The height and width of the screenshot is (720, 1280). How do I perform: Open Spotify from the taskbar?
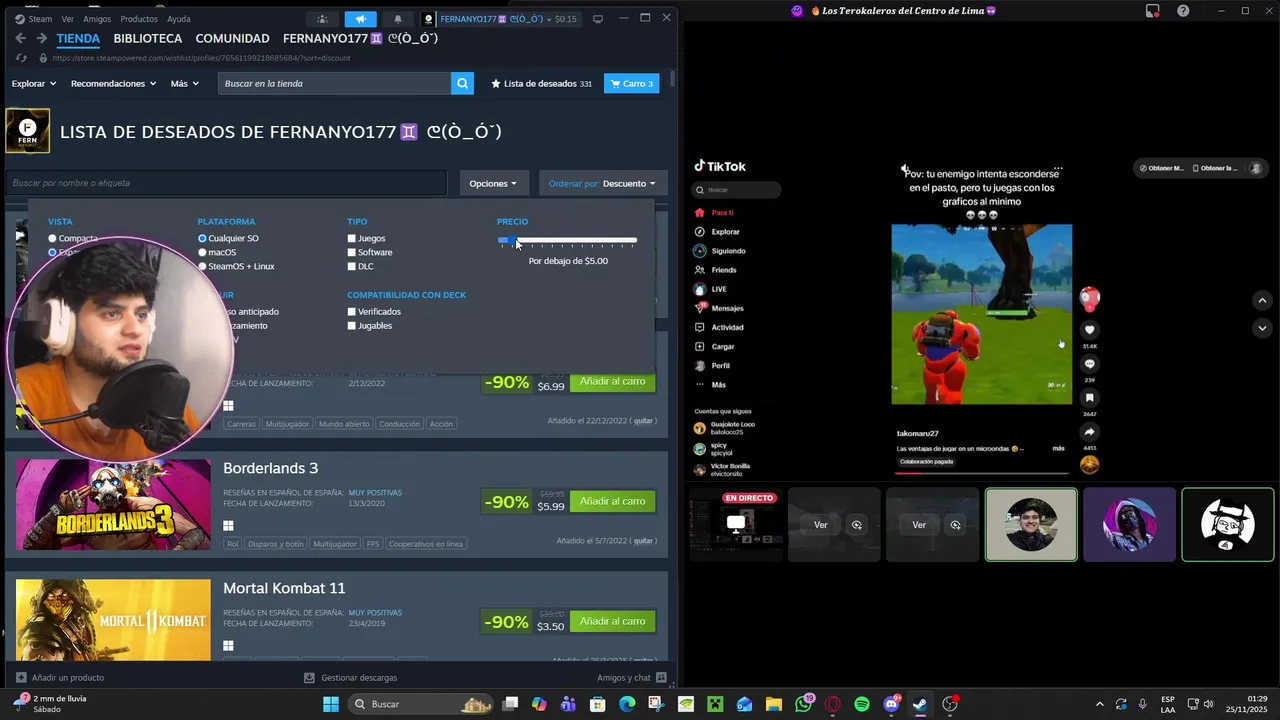tap(862, 704)
